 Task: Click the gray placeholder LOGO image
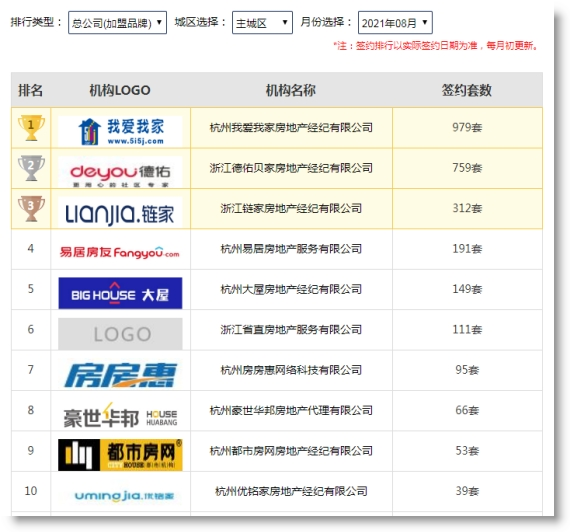pyautogui.click(x=120, y=334)
